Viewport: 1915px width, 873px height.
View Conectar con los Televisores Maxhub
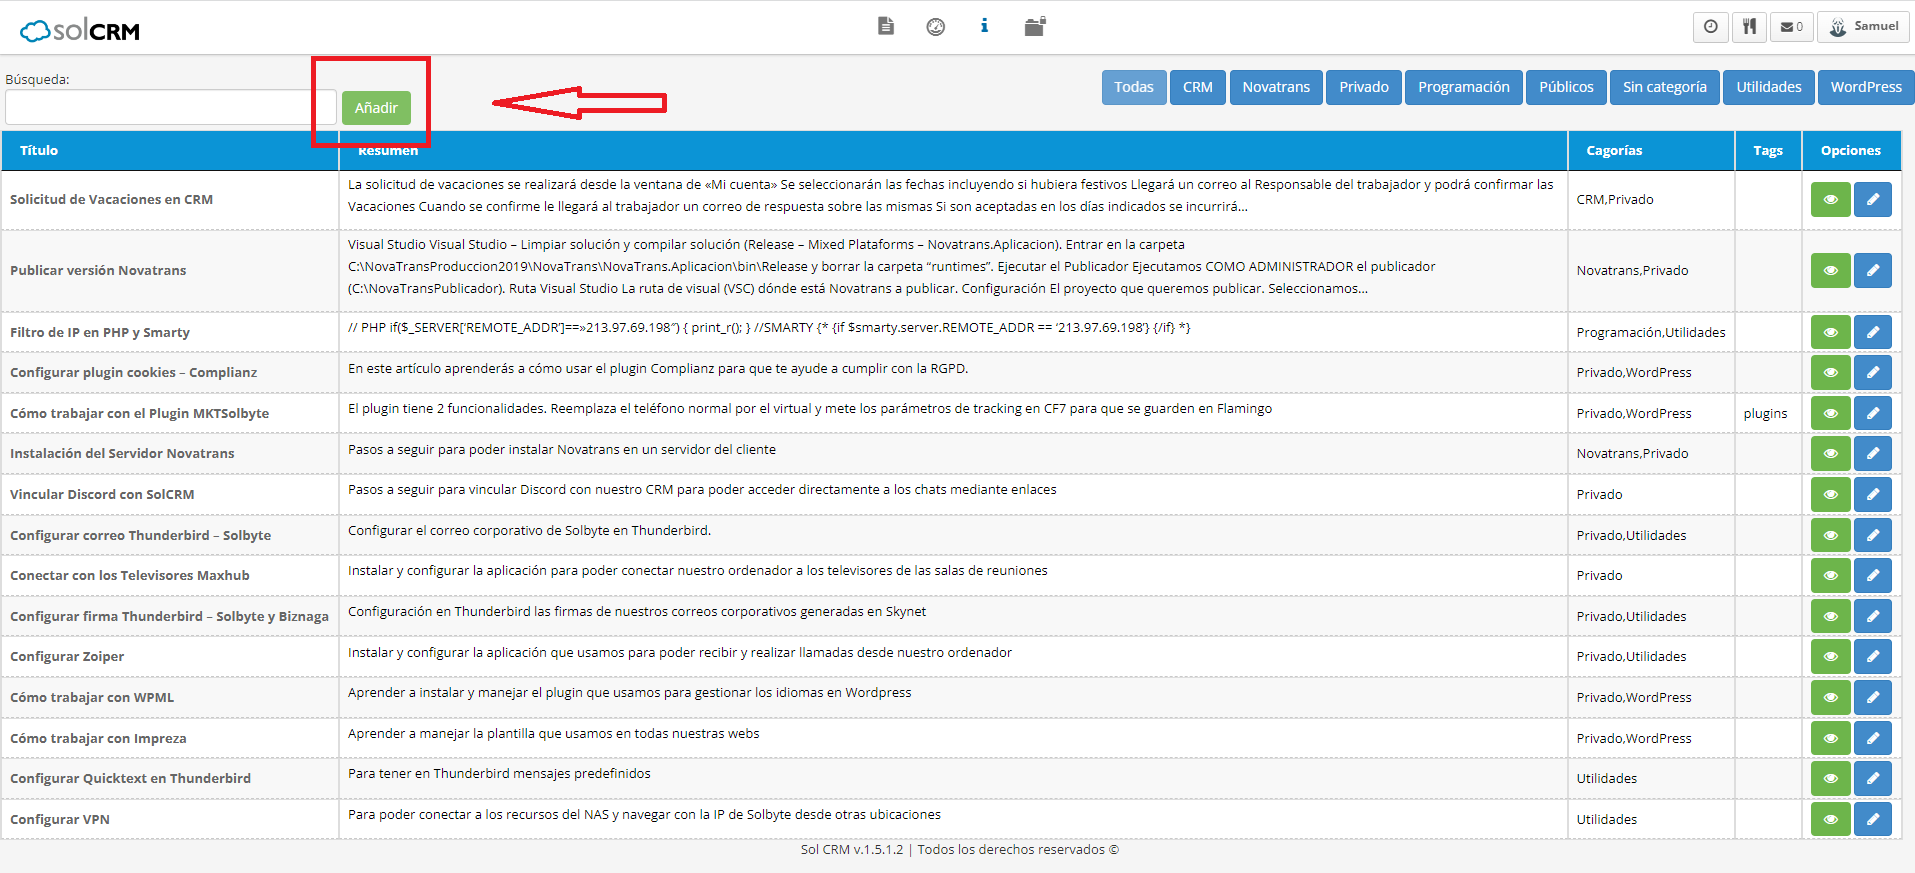click(x=1830, y=575)
